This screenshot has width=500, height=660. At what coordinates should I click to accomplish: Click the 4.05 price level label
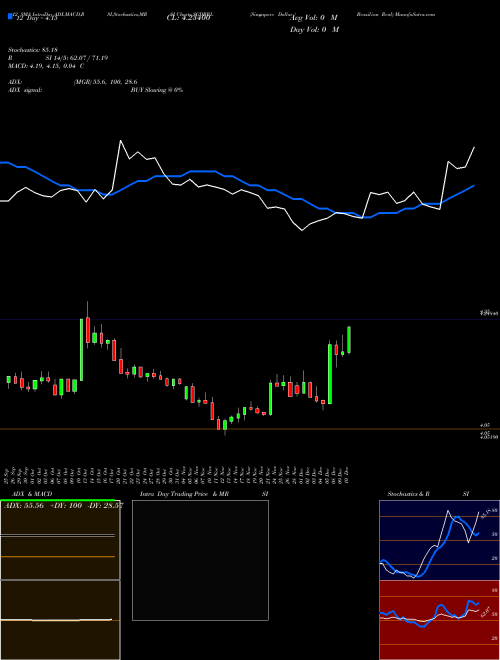pyautogui.click(x=485, y=425)
